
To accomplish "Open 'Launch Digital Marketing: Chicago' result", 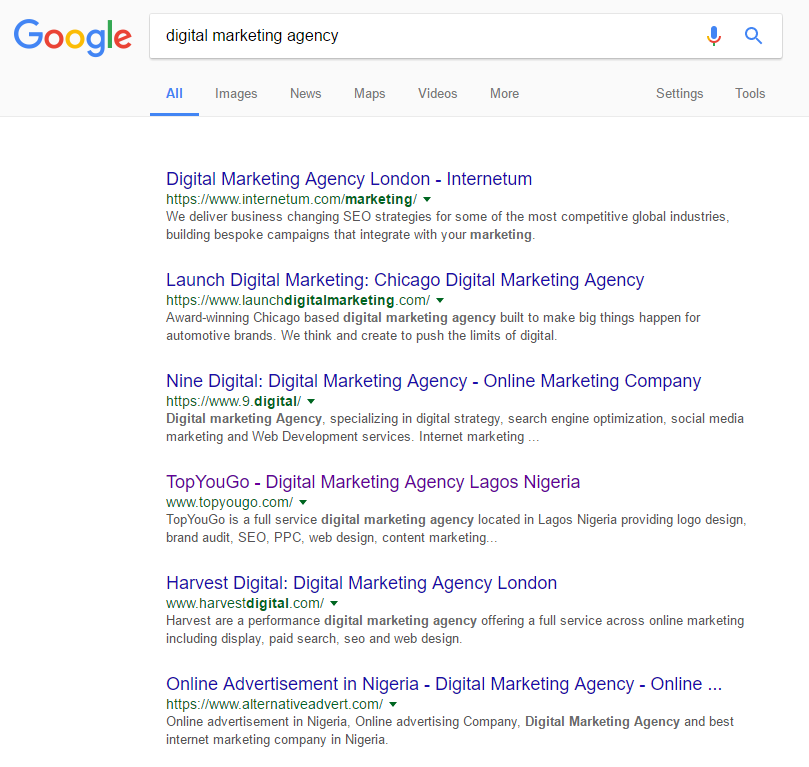I will tap(405, 280).
